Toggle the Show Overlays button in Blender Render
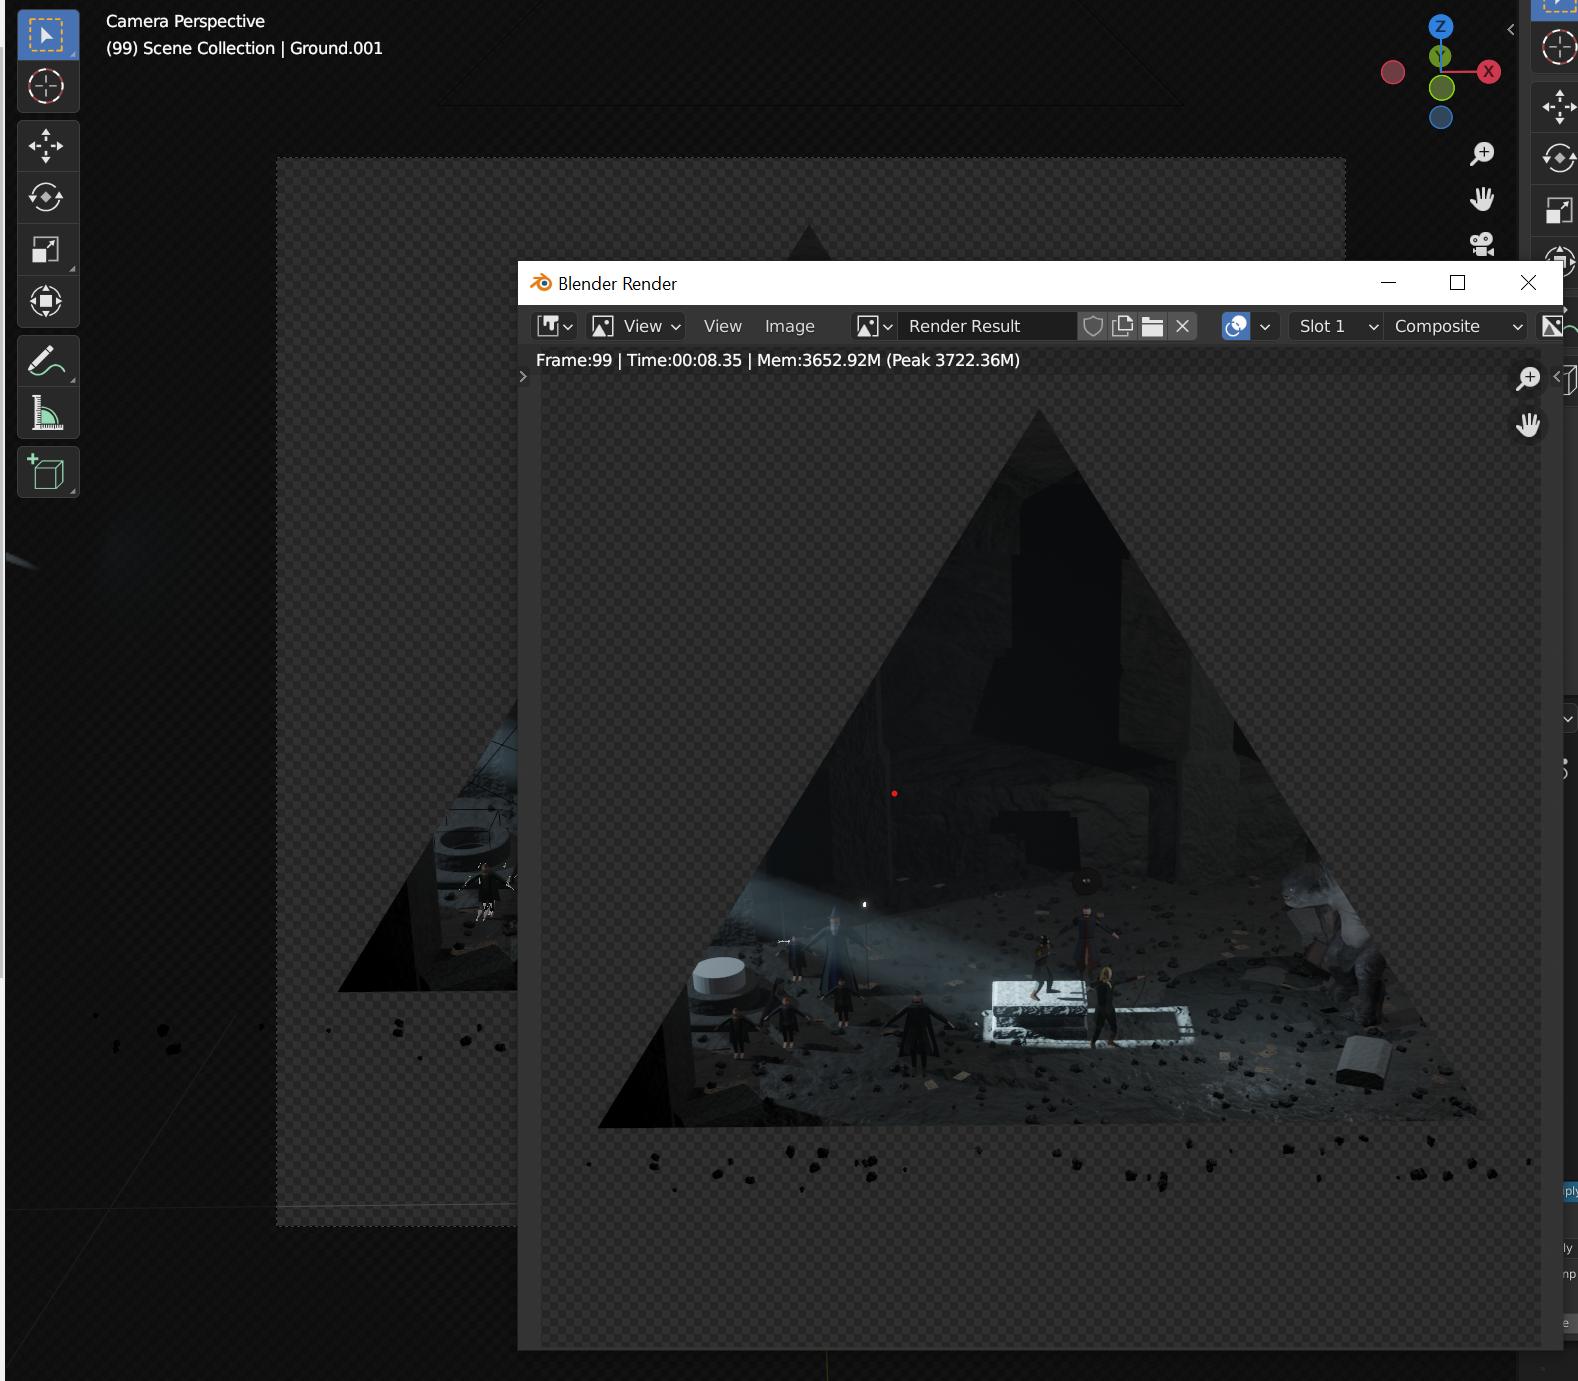The width and height of the screenshot is (1578, 1381). click(x=1236, y=326)
